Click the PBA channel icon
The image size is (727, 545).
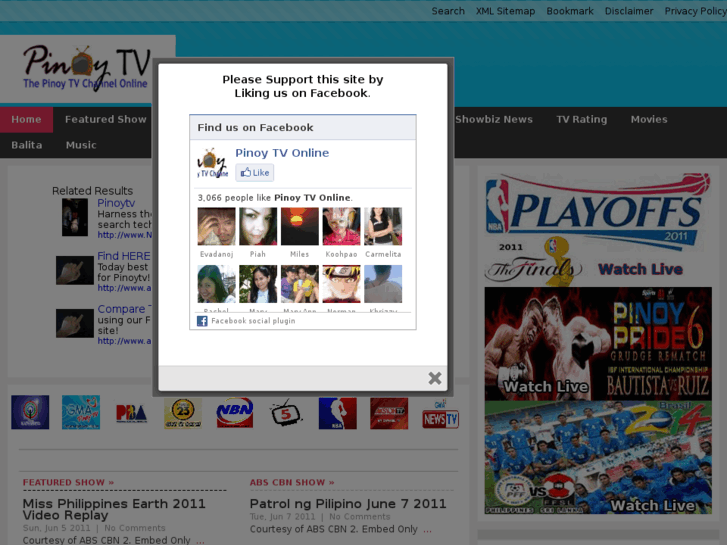tap(132, 413)
